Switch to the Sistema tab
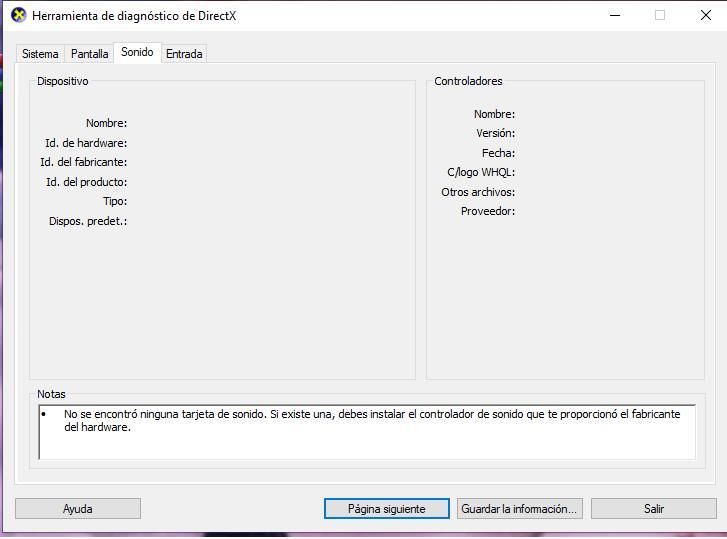This screenshot has height=539, width=727. click(40, 54)
